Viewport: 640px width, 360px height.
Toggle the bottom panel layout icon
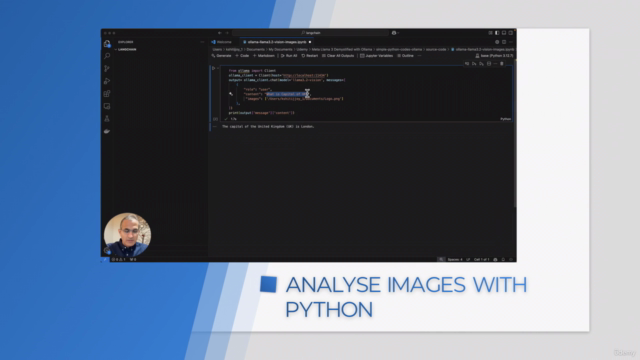(504, 33)
